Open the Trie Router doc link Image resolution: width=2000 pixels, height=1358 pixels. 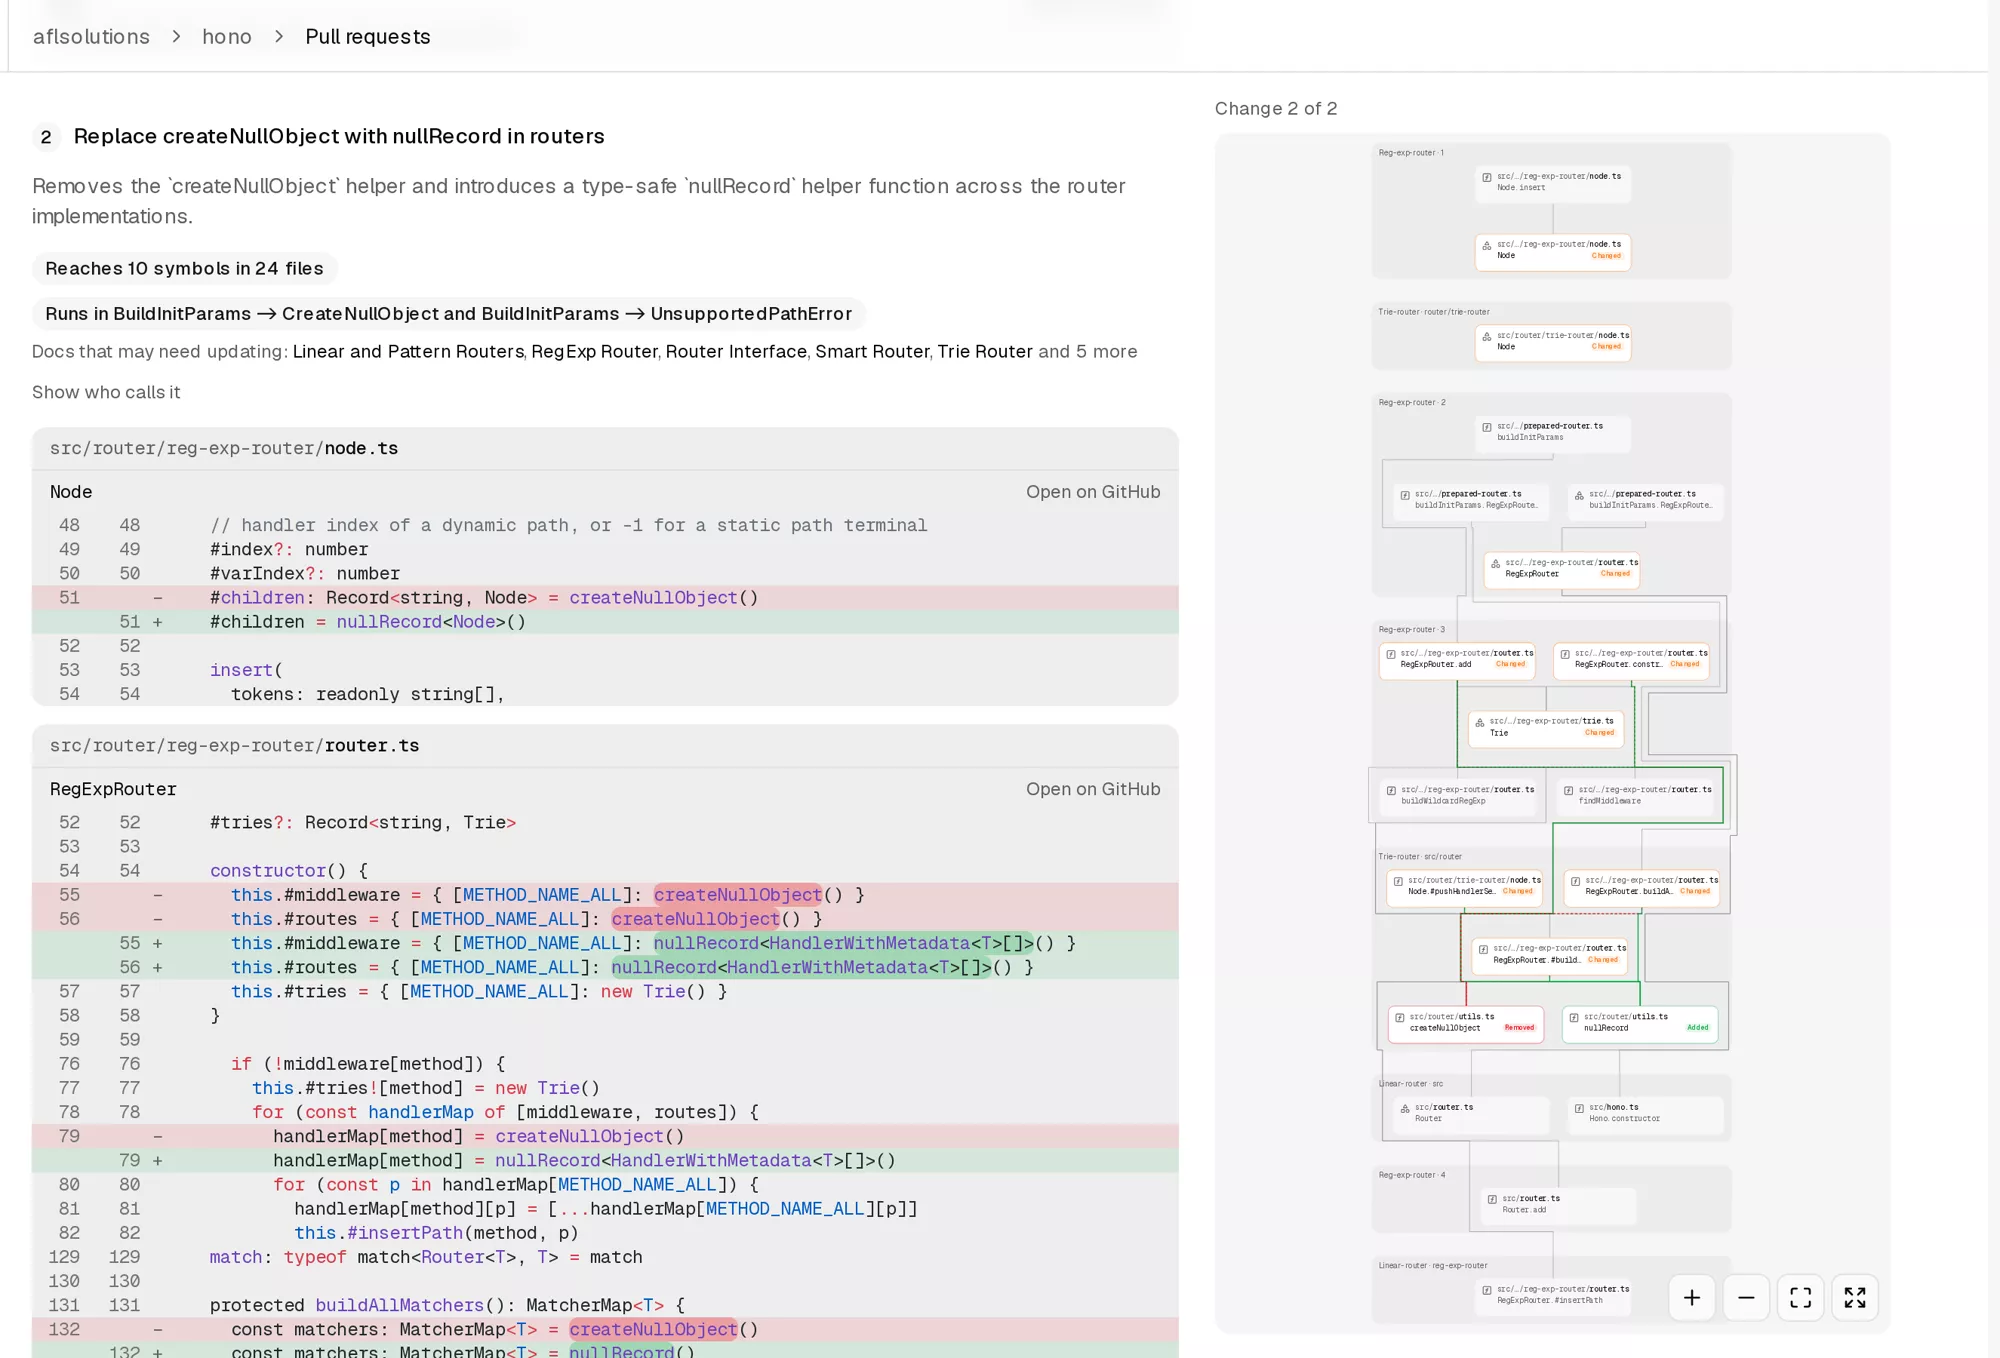pyautogui.click(x=984, y=351)
